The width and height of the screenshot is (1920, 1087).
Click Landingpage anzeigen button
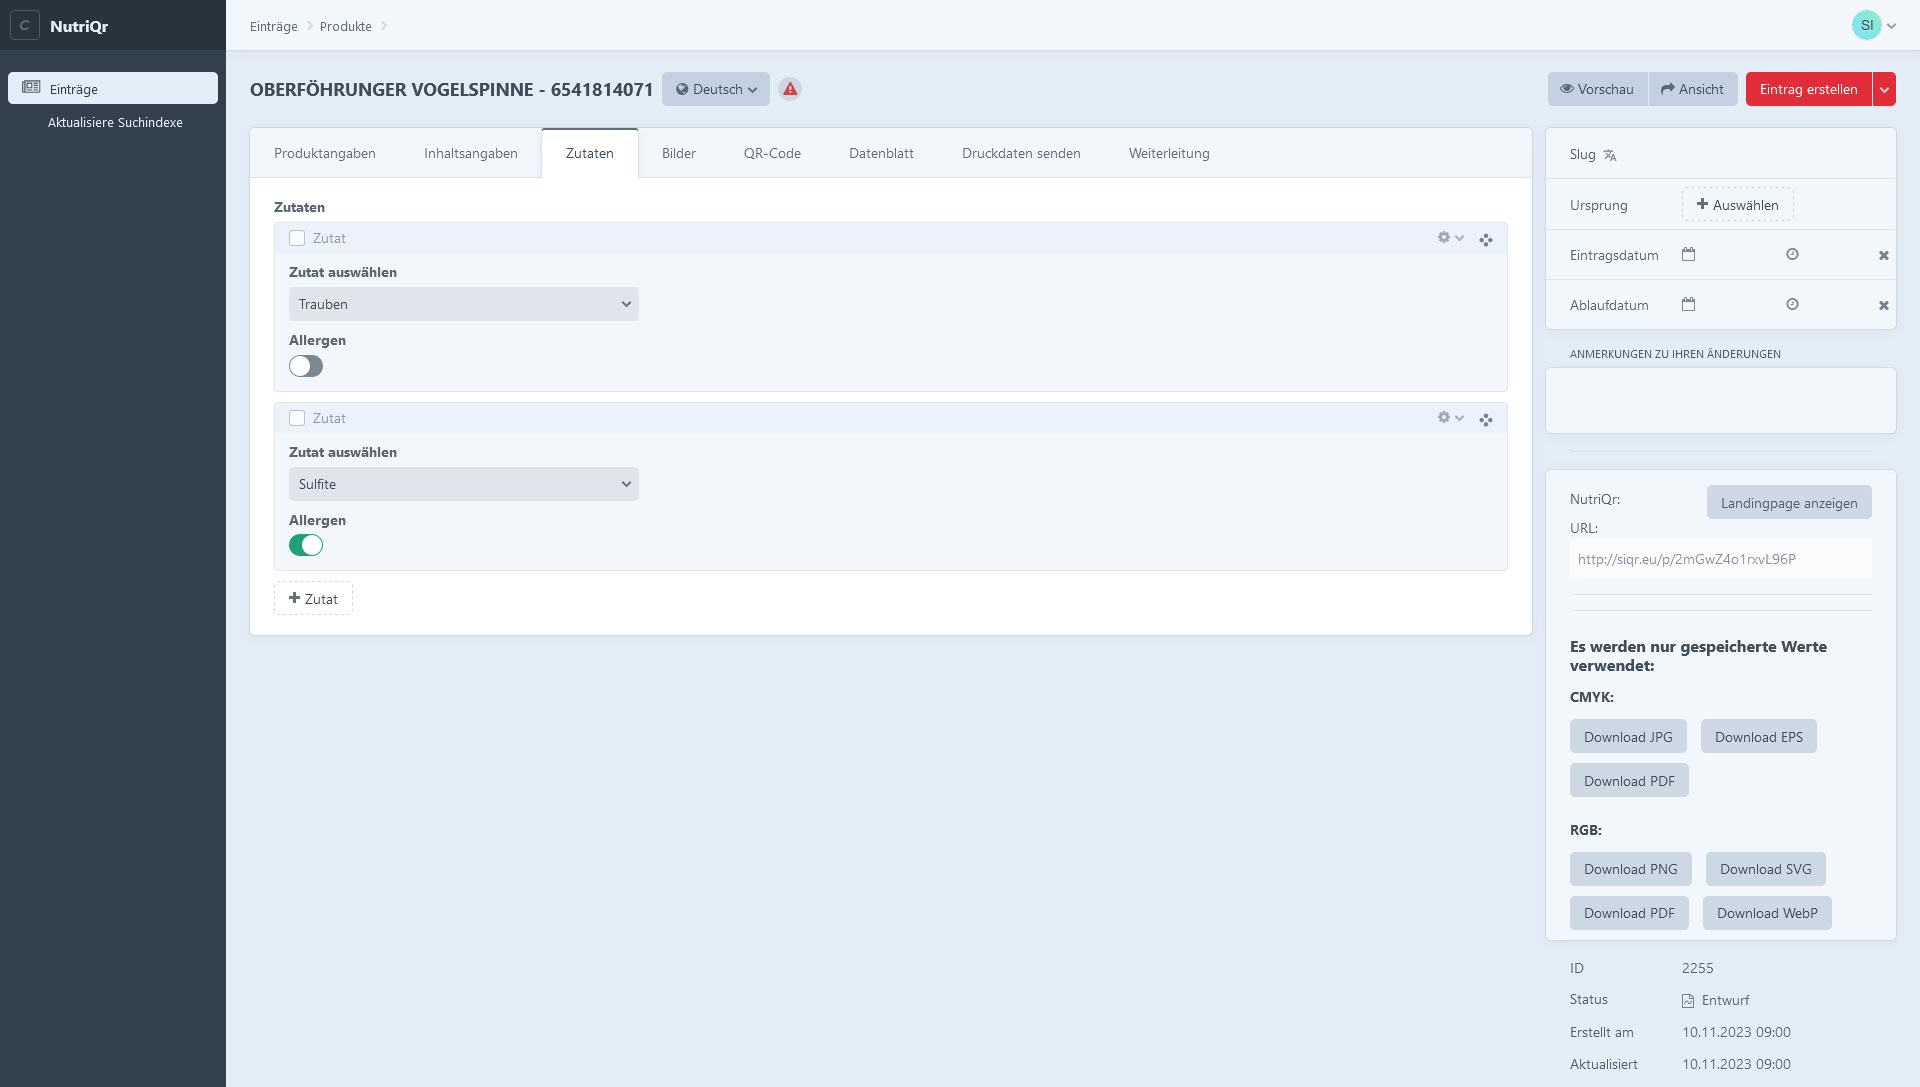tap(1788, 503)
